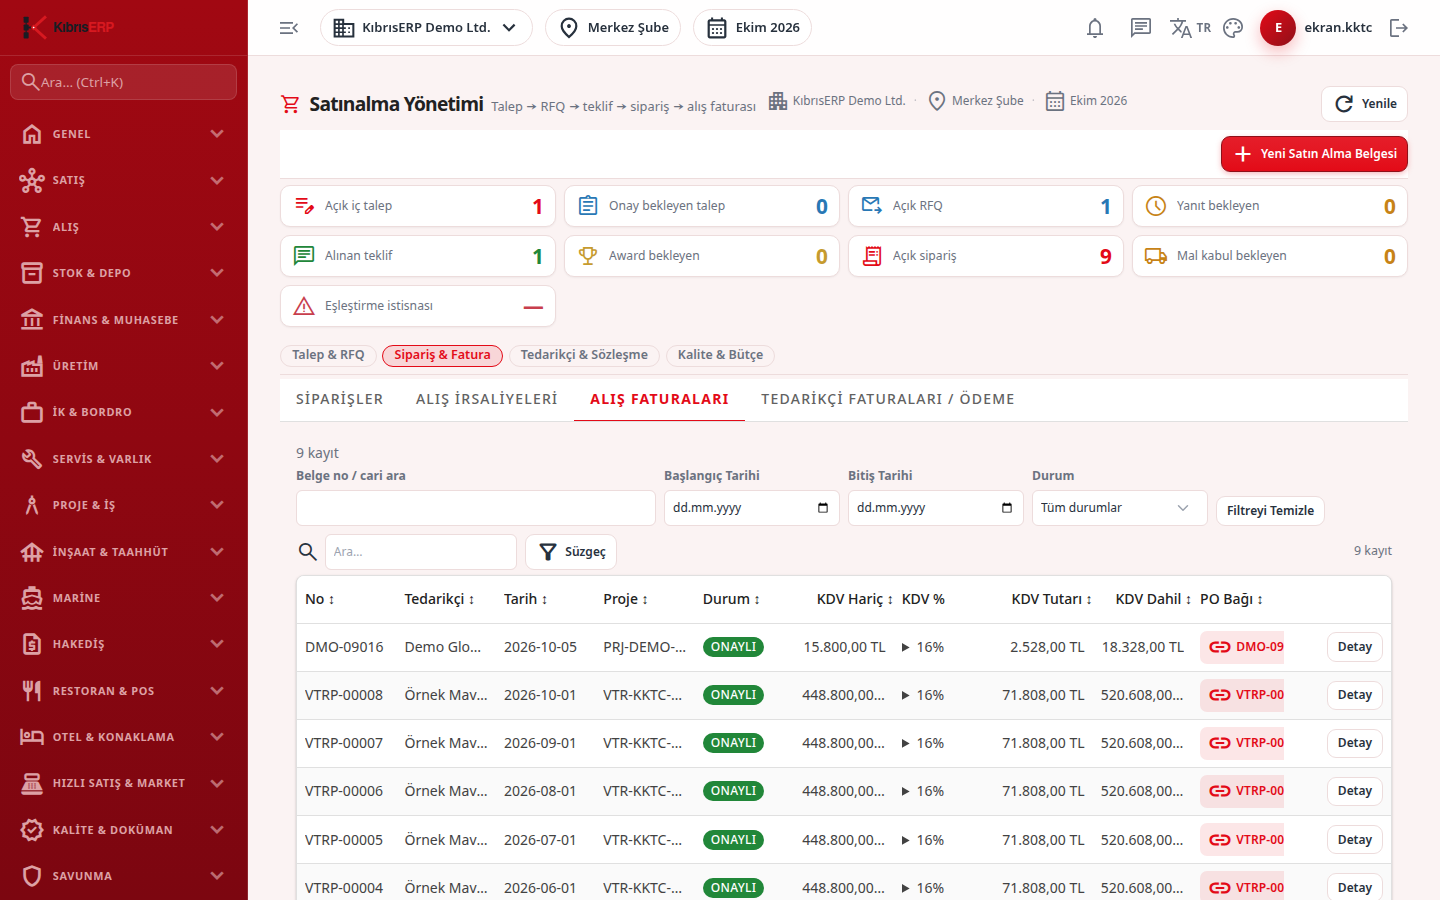Focus the sidebar Ara search box

[x=124, y=82]
